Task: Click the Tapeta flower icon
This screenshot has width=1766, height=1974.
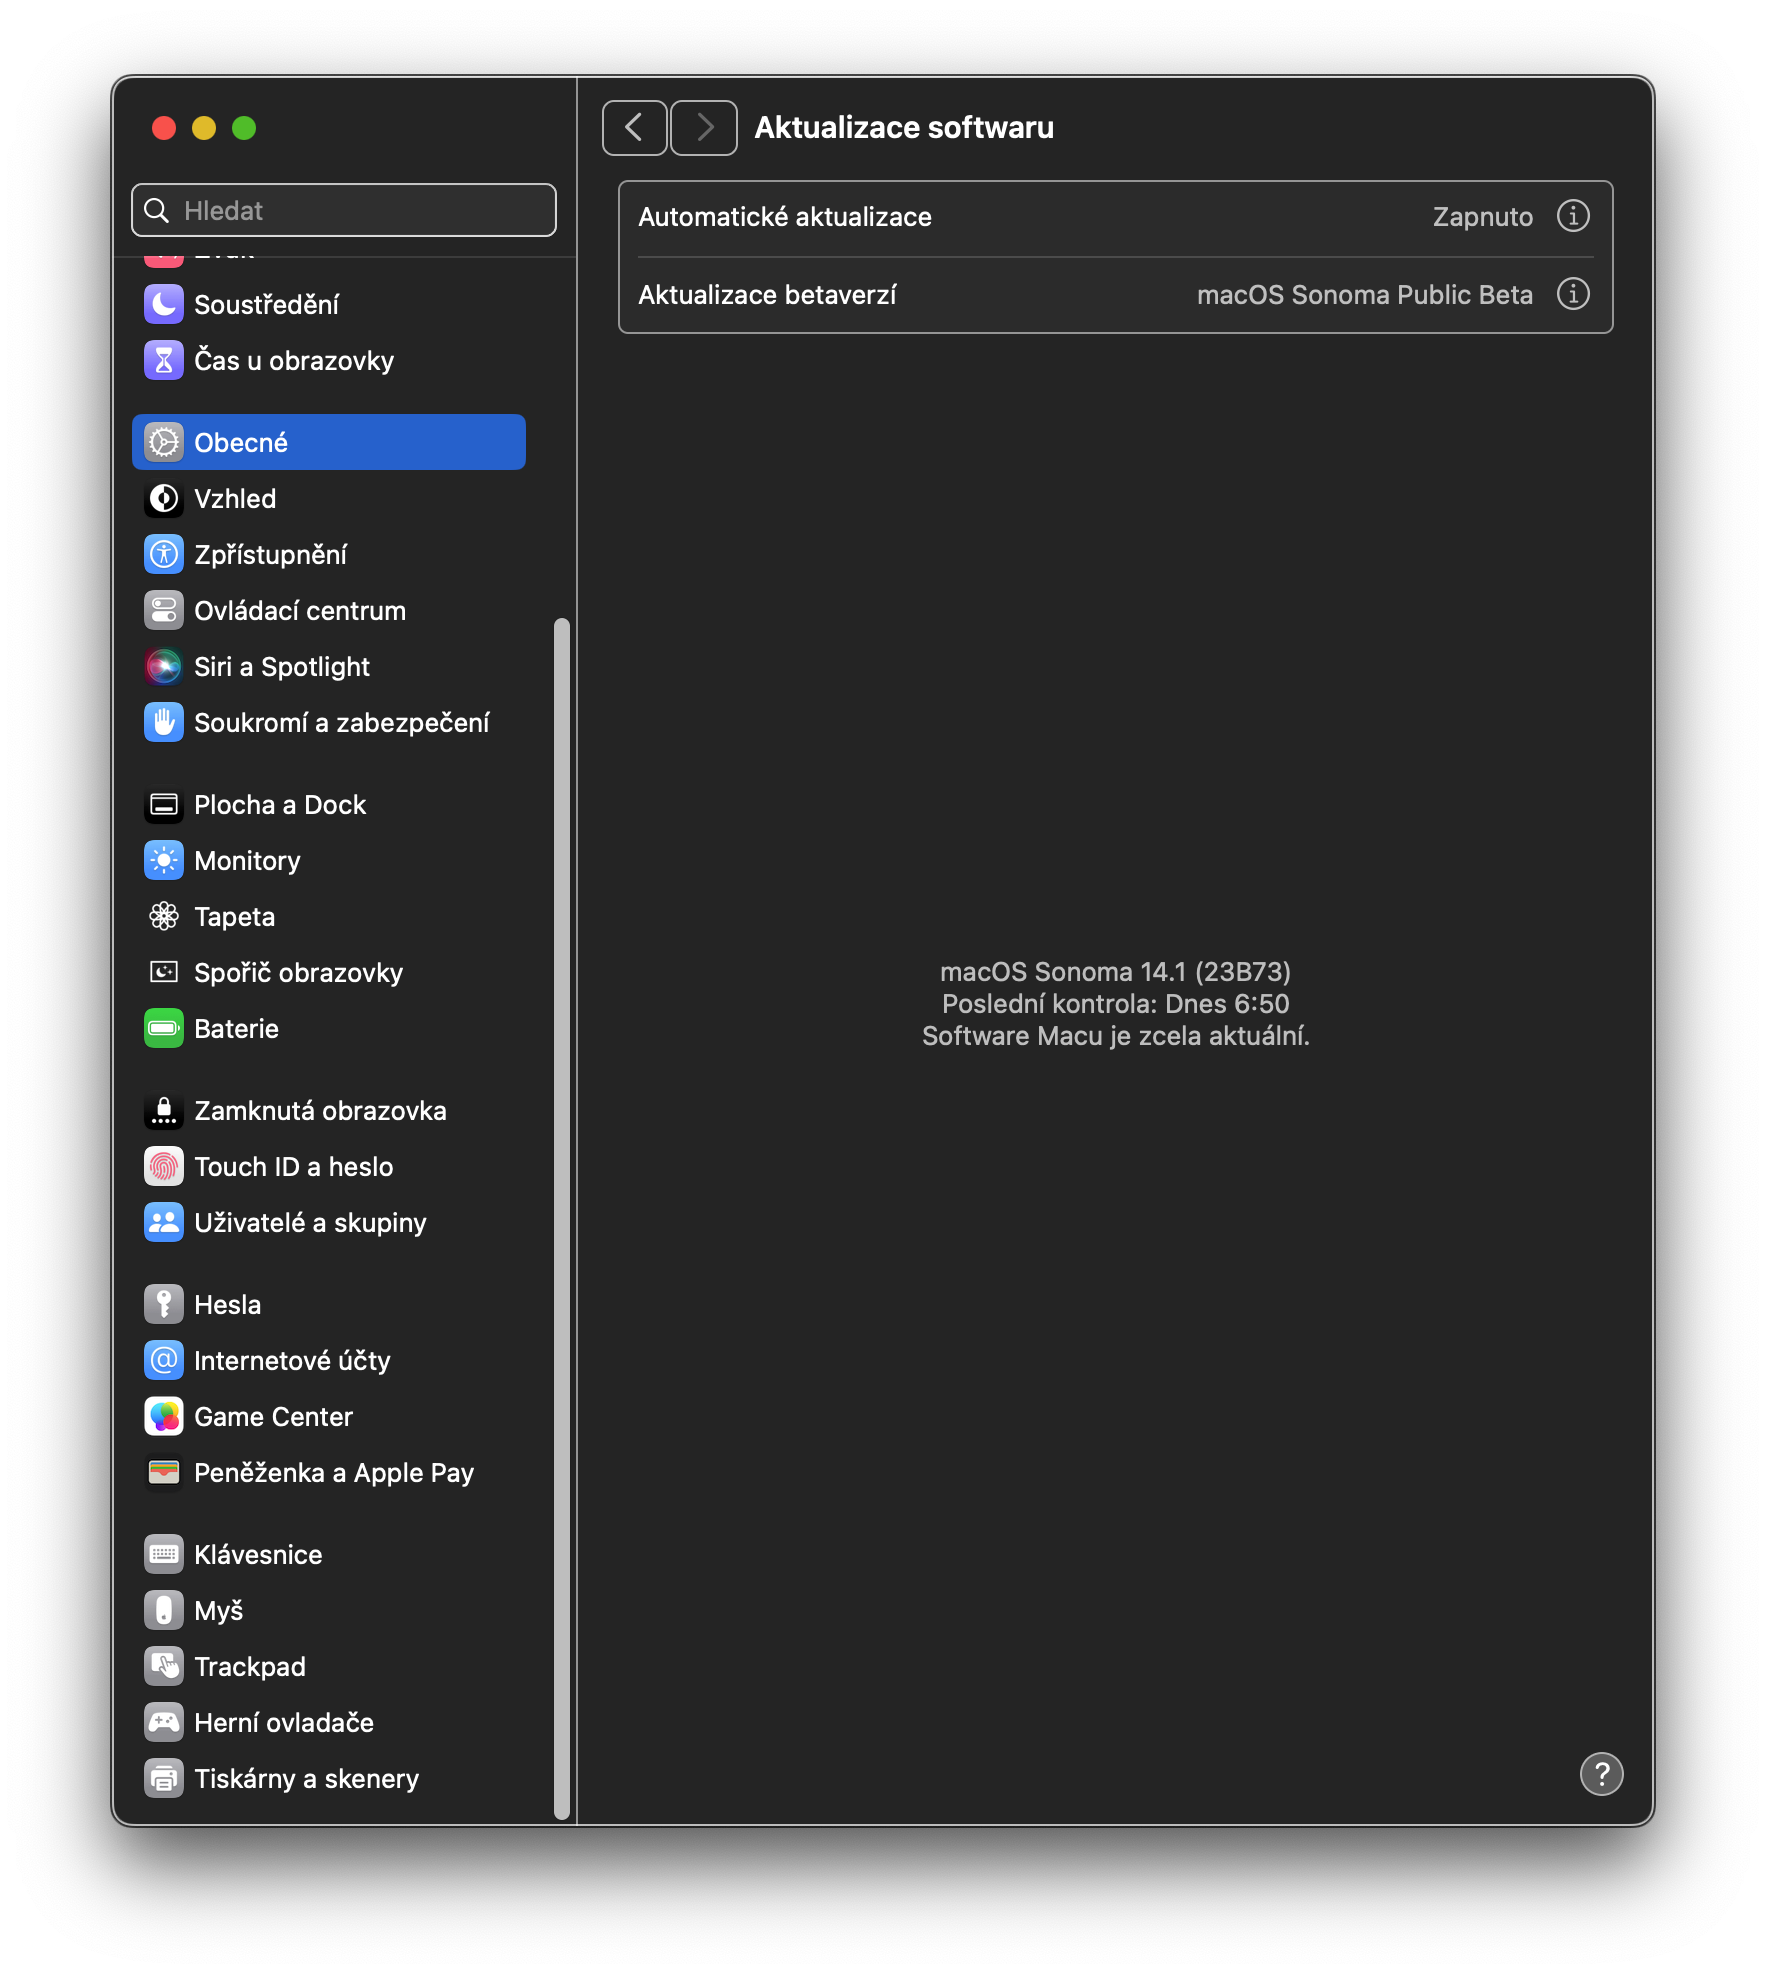Action: [164, 916]
